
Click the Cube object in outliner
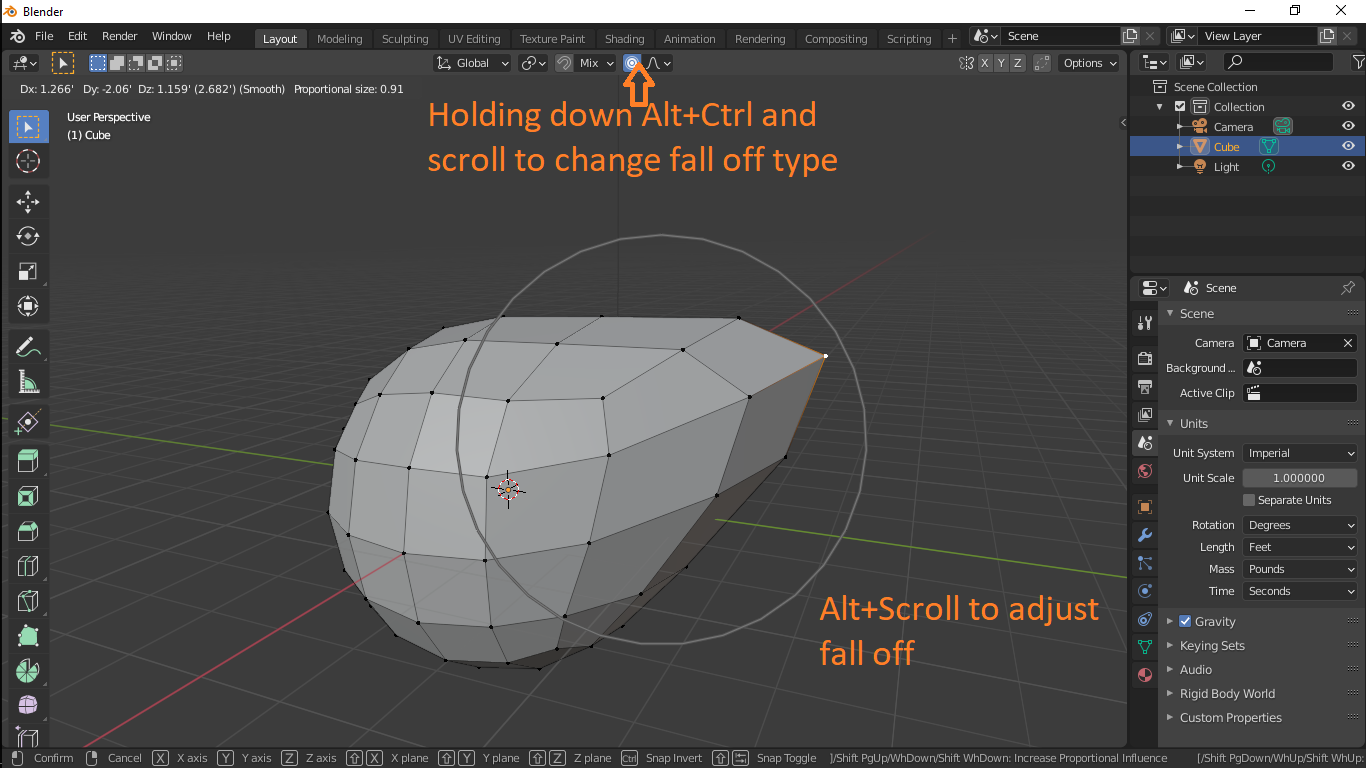pyautogui.click(x=1227, y=147)
